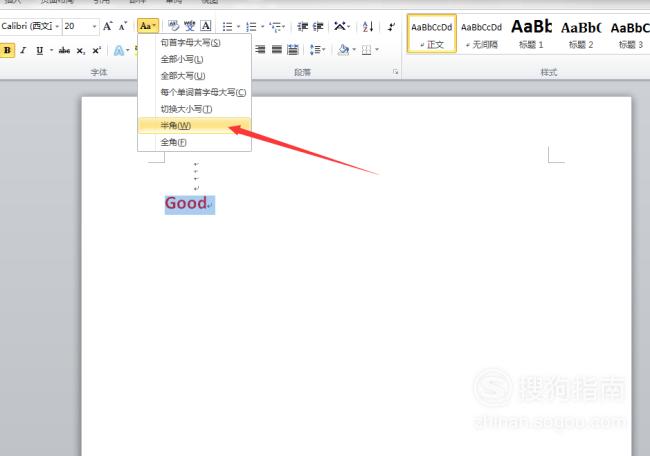Viewport: 650px width, 456px height.
Task: Select 每个单词首字母大写(C) menu item
Action: coord(194,92)
